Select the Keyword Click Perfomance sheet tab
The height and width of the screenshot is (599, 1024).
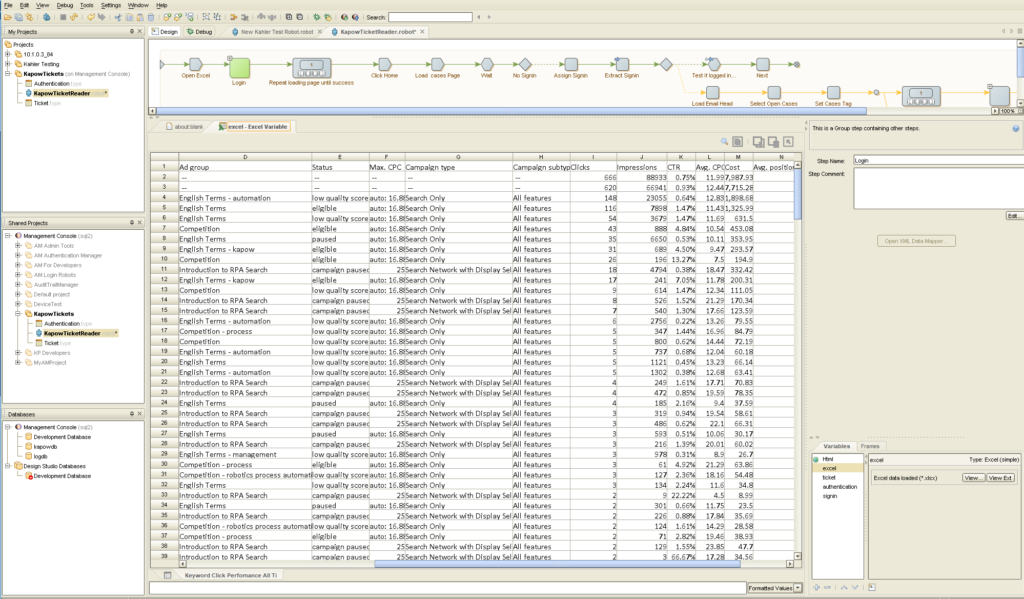pos(231,575)
